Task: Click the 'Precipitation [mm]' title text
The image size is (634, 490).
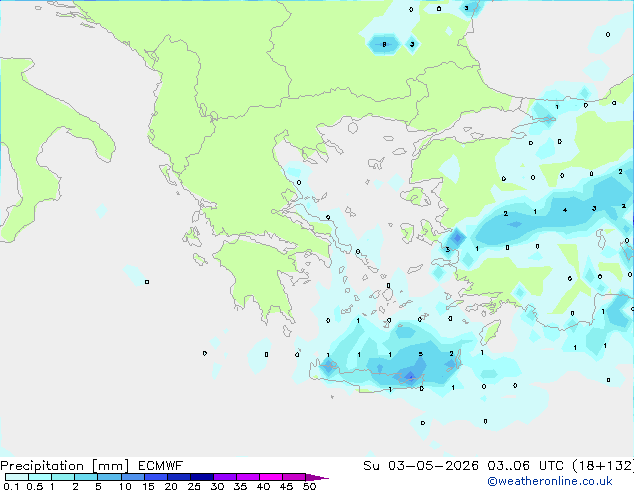Action: (65, 466)
